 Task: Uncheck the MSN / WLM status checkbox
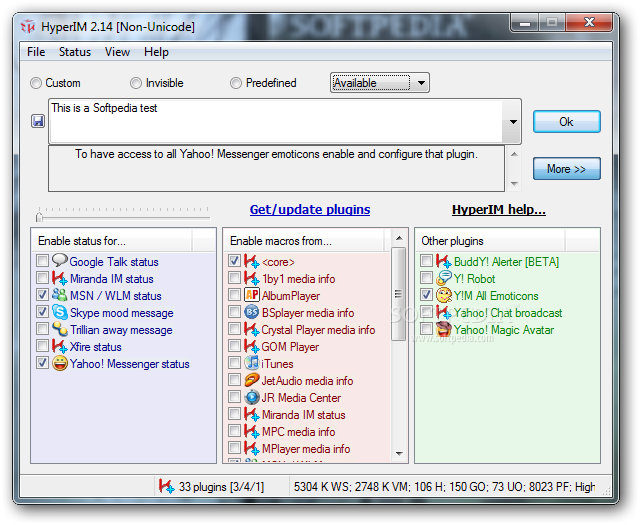click(x=42, y=296)
